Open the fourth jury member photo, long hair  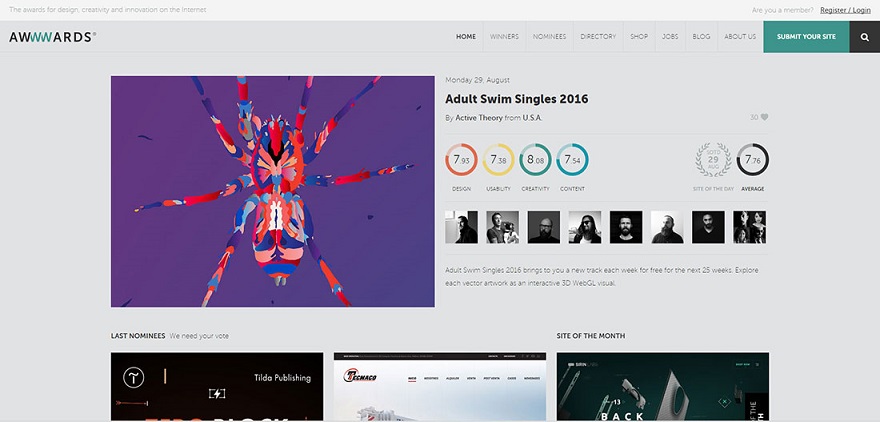tap(585, 227)
